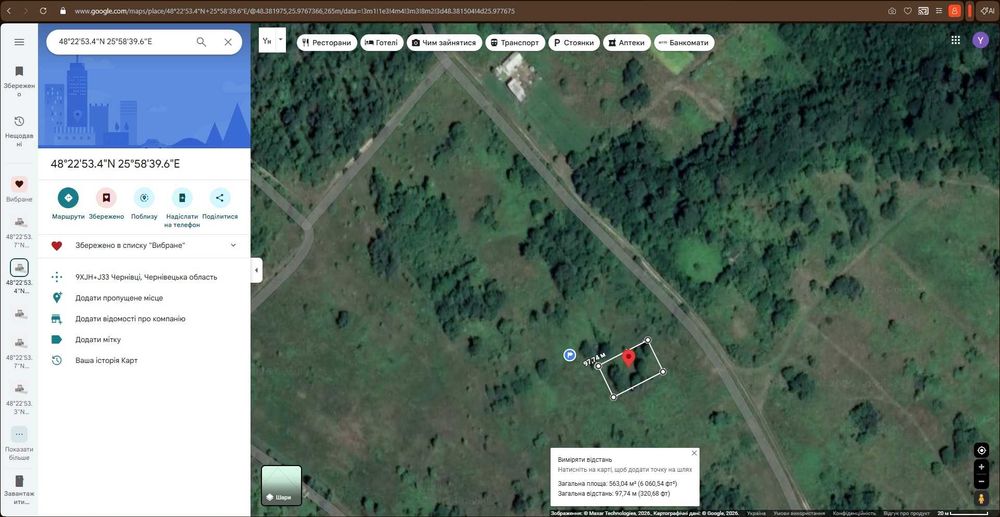The width and height of the screenshot is (1000, 517).
Task: Click the Маршрути directions button
Action: click(68, 204)
